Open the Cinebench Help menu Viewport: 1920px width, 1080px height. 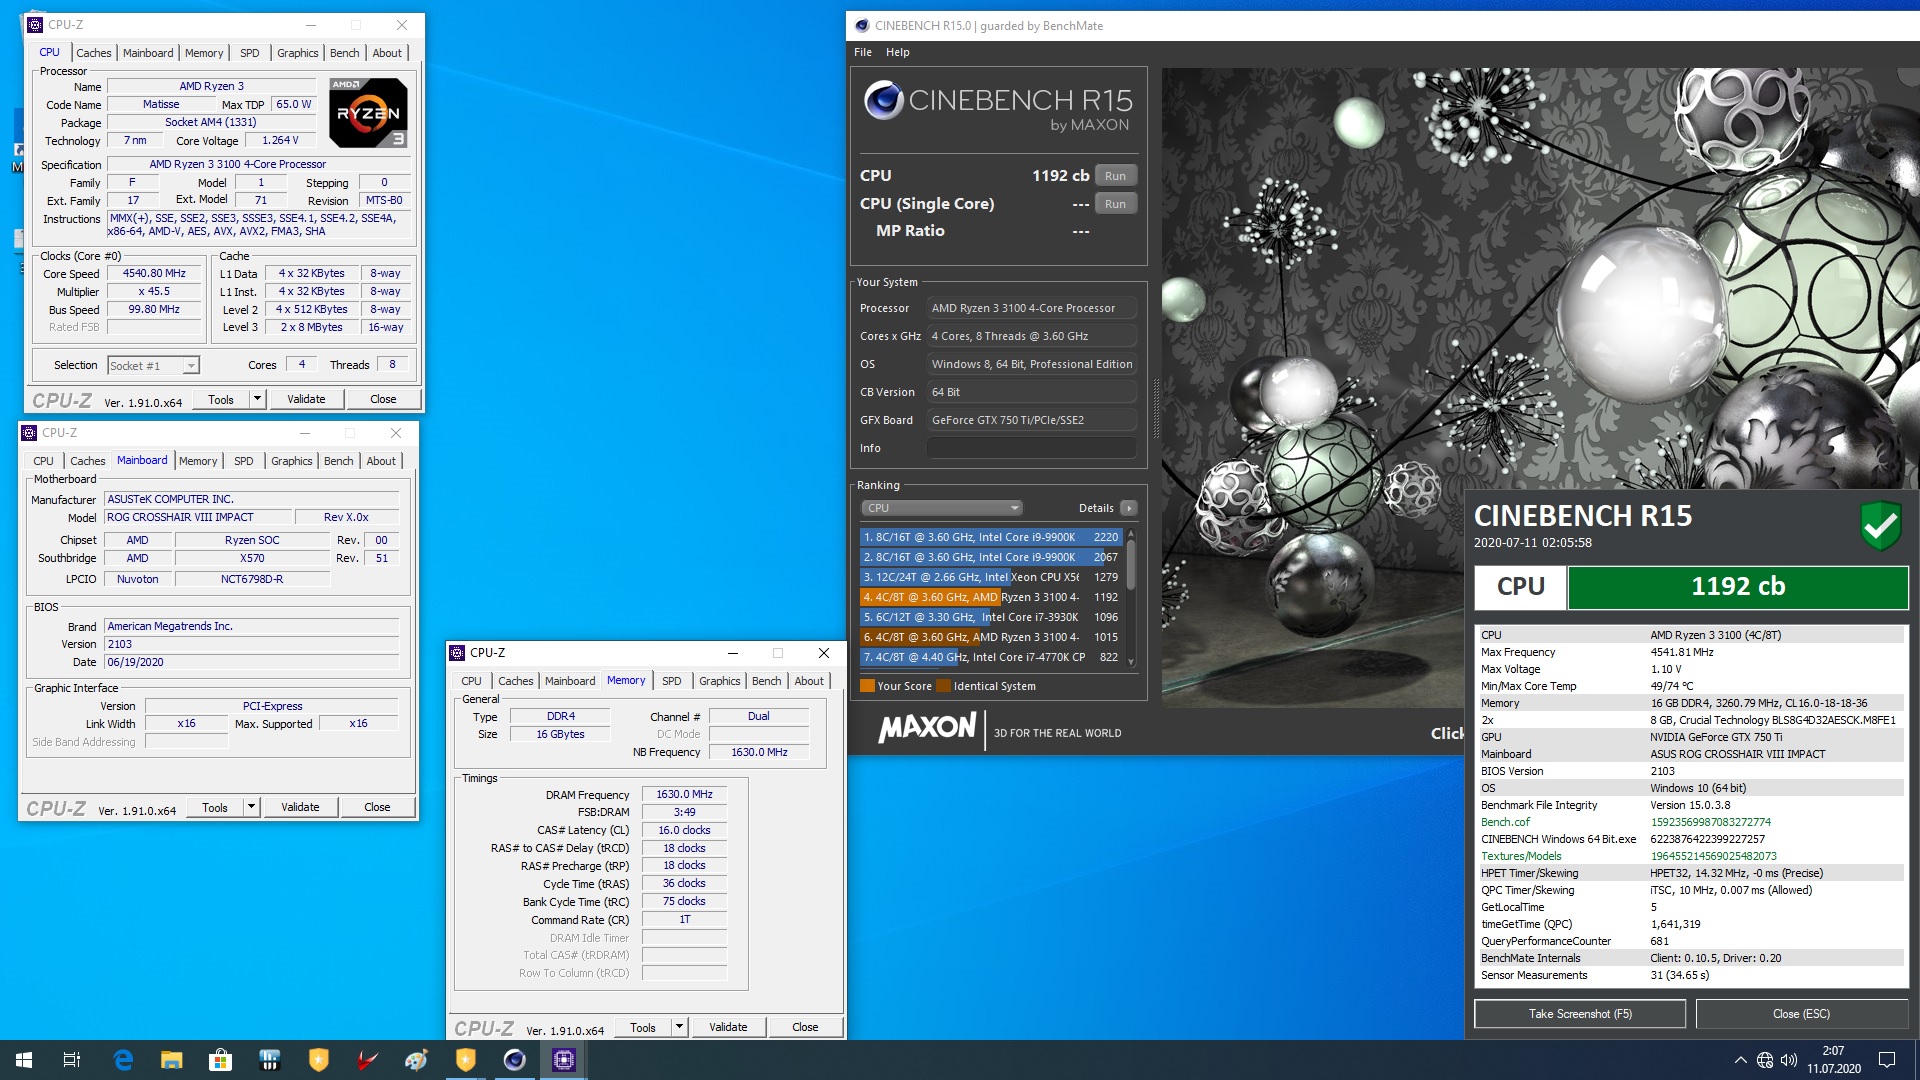pyautogui.click(x=898, y=52)
